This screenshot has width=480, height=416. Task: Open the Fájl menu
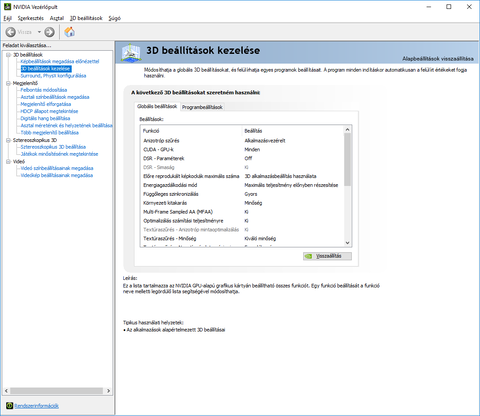(8, 18)
